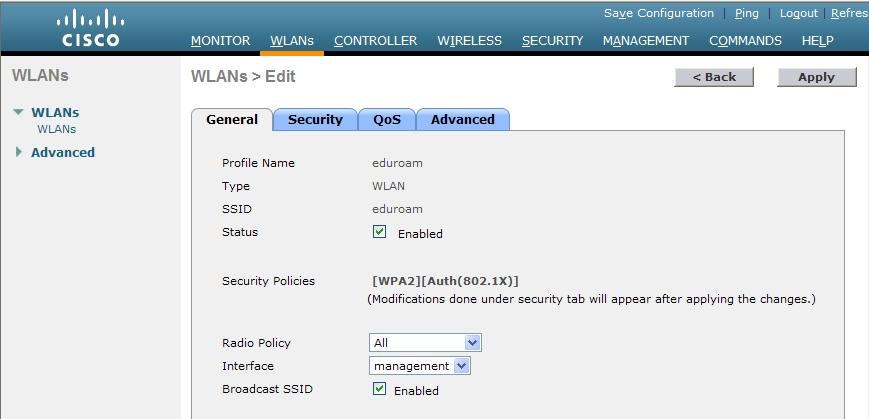Click the Cisco logo
Screen dimensions: 869x419
(90, 30)
